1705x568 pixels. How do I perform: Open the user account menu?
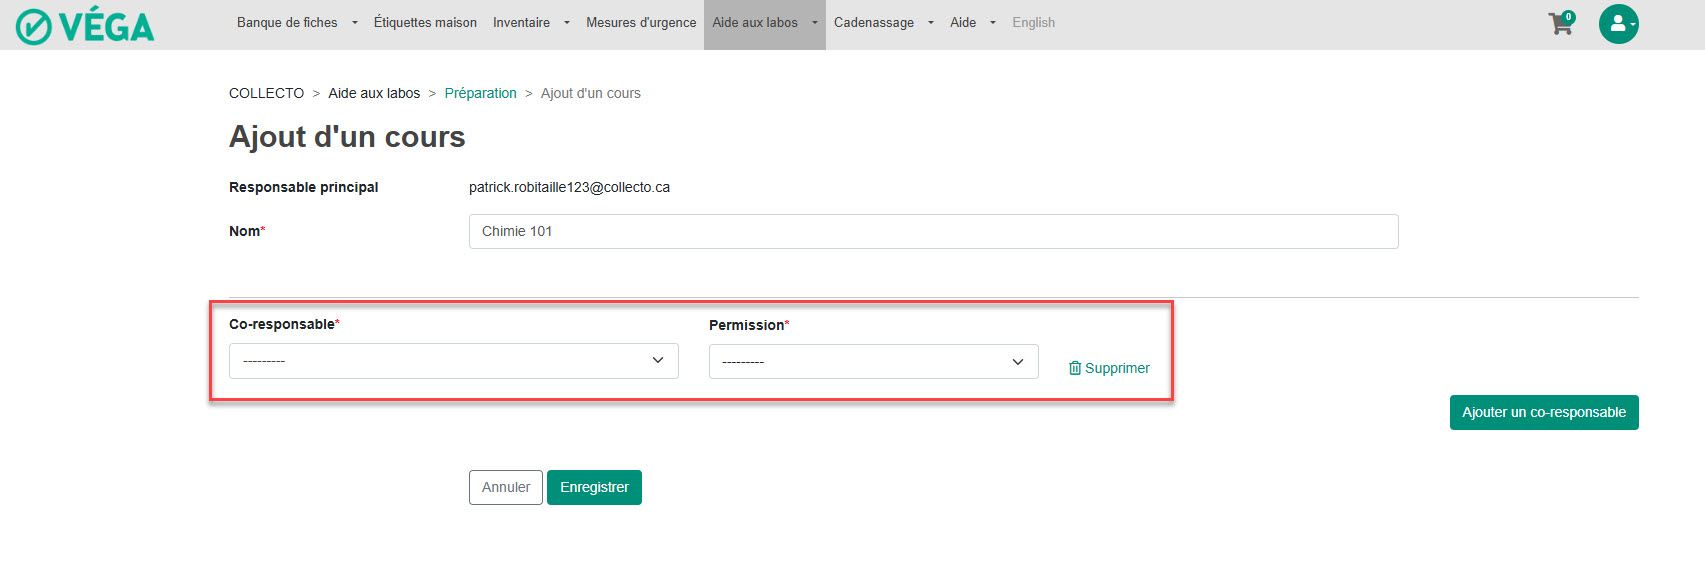(x=1618, y=24)
